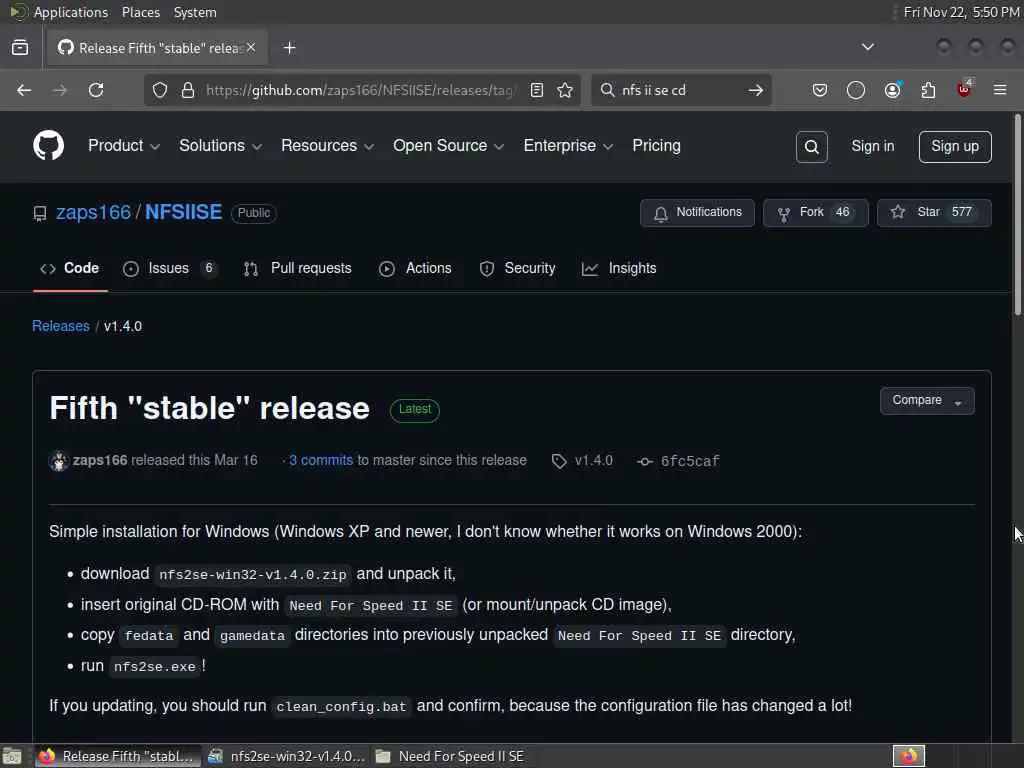Switch to the Security tab
The height and width of the screenshot is (768, 1024).
(x=517, y=268)
